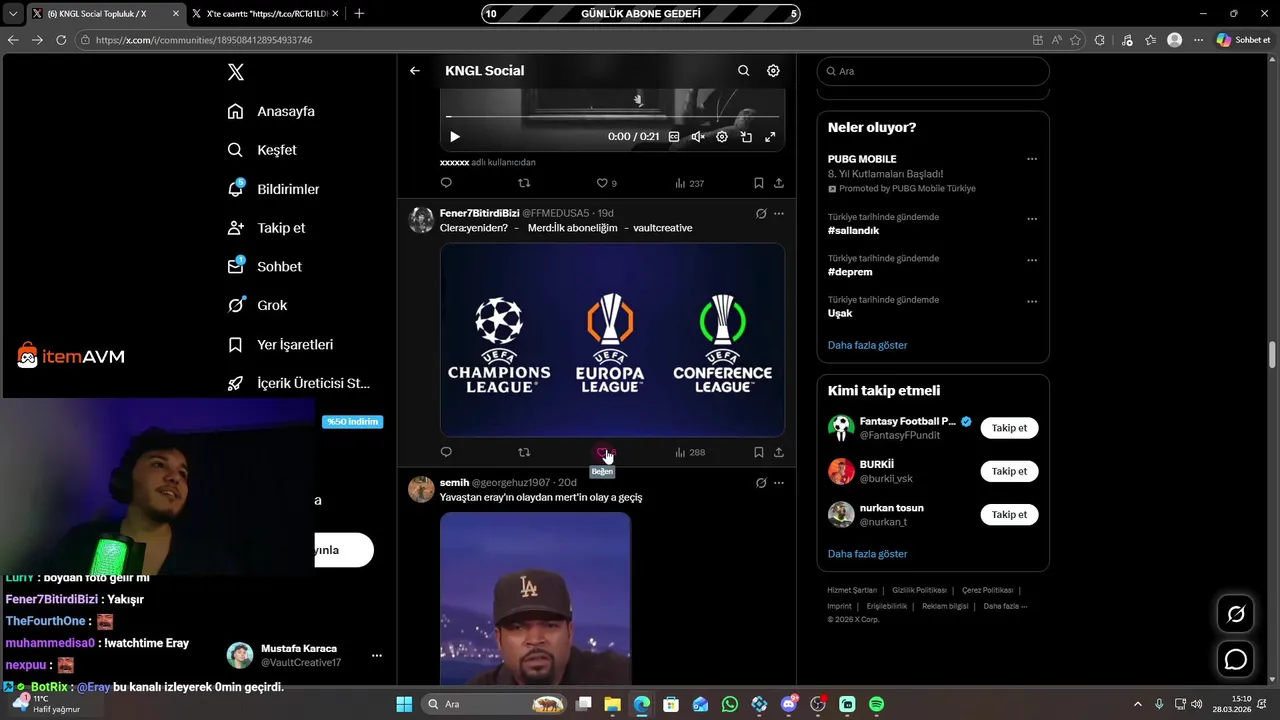Click the x.com address bar

tap(550, 40)
